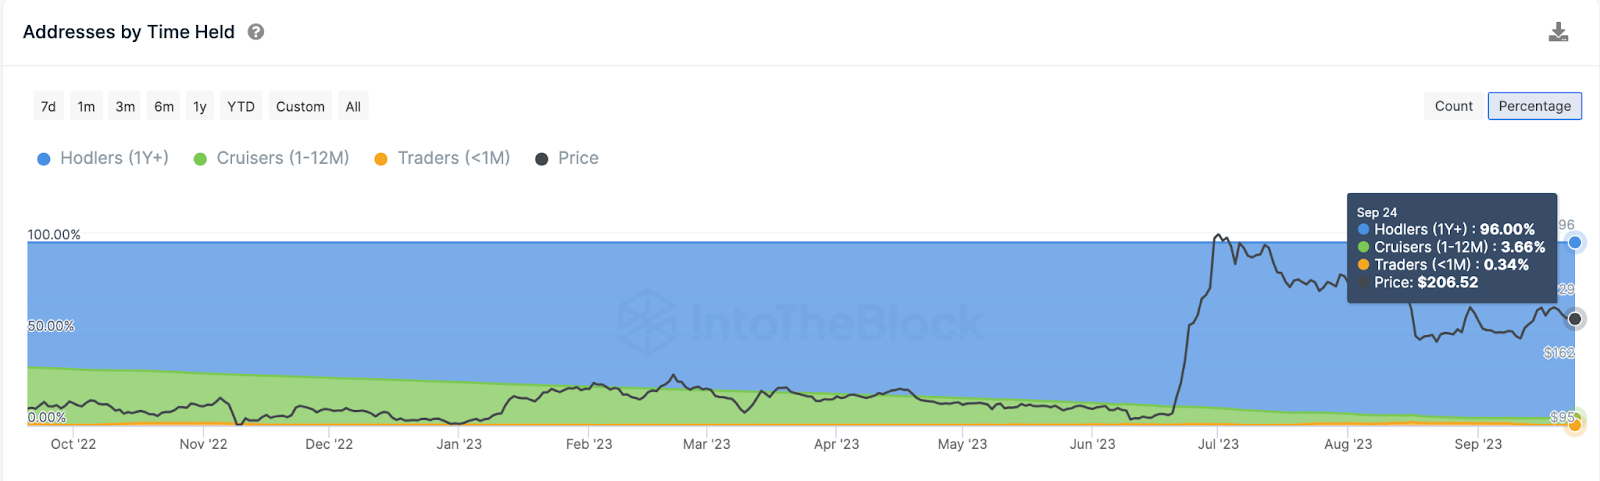
Task: Open the Custom date range picker
Action: coord(300,106)
